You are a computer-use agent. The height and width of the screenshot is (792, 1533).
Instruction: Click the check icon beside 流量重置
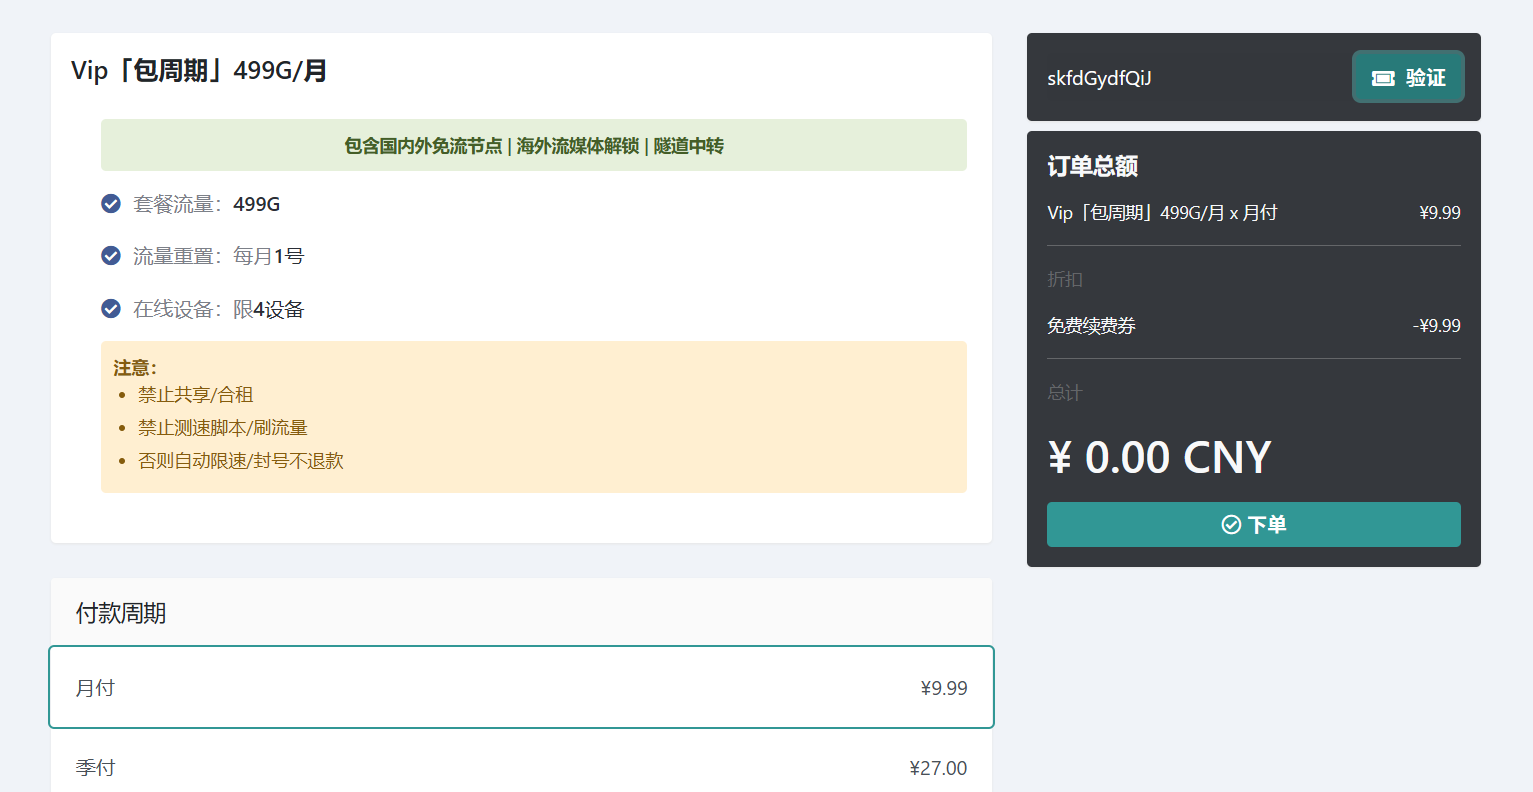(x=111, y=256)
